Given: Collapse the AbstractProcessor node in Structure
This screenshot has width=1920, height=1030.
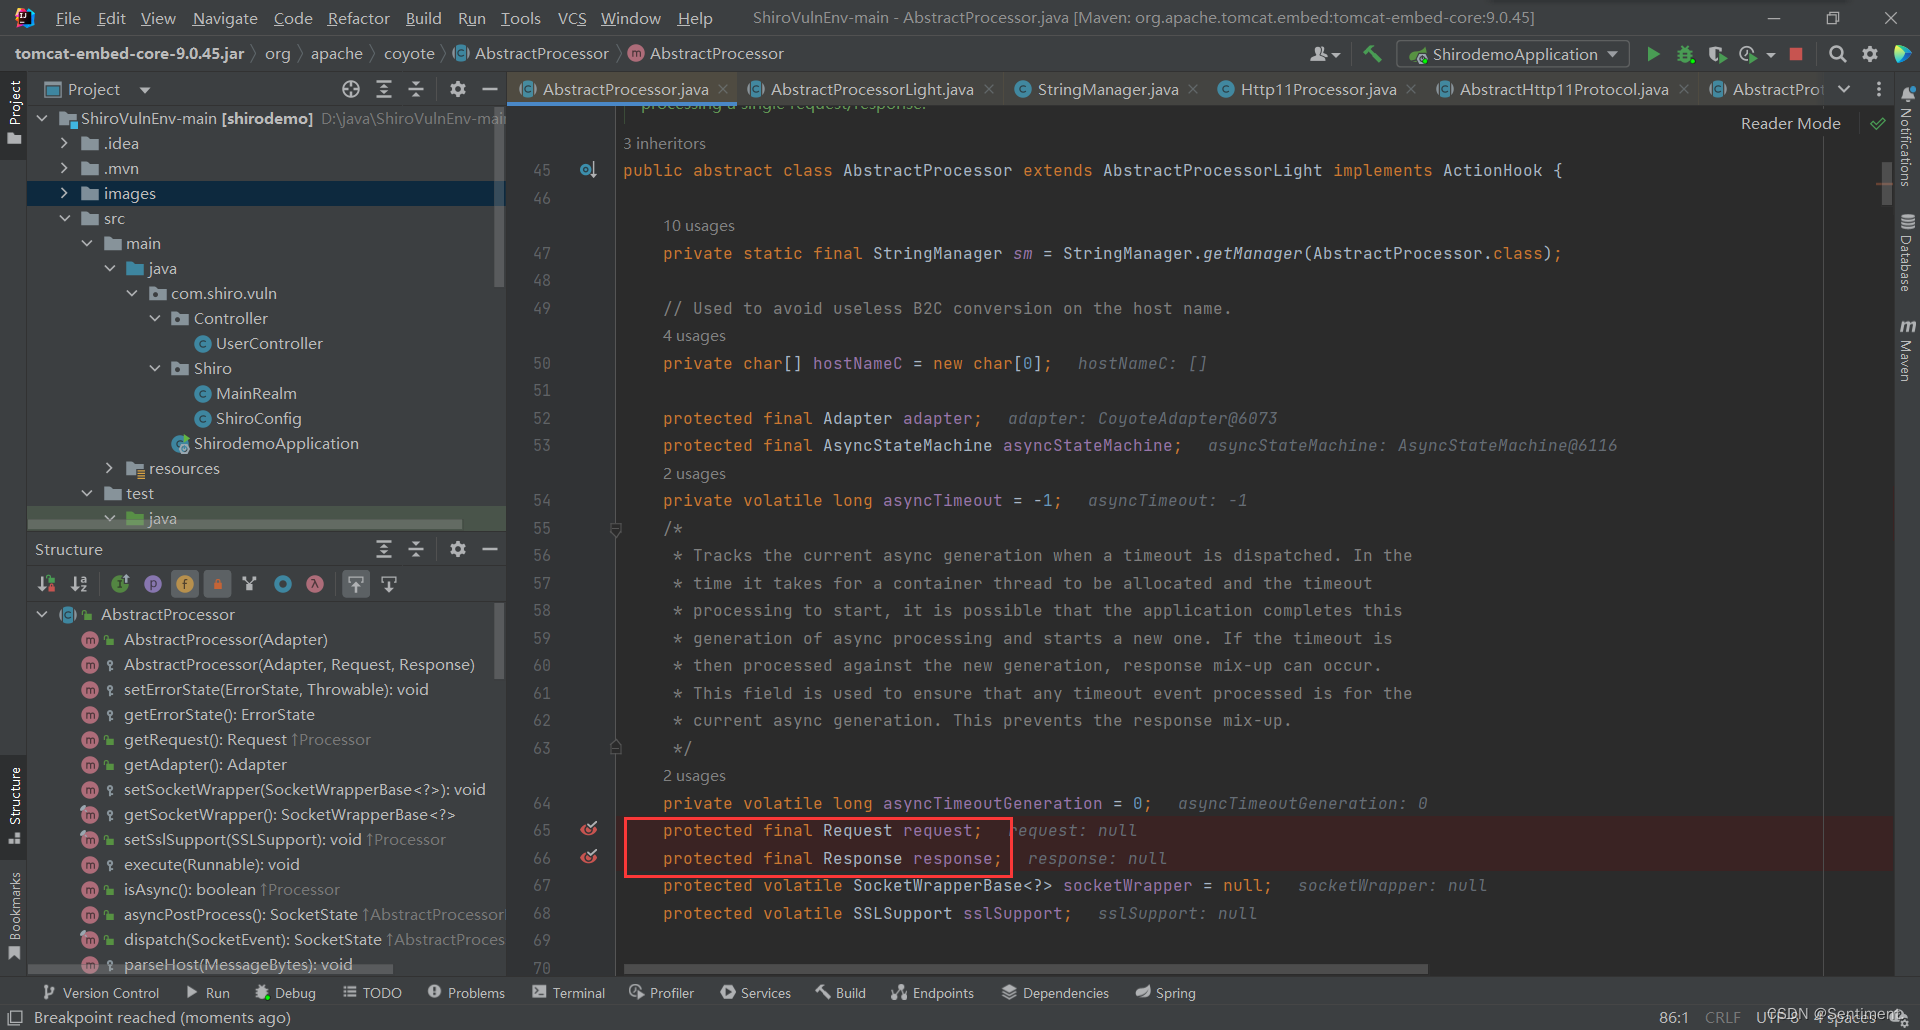Looking at the screenshot, I should pyautogui.click(x=42, y=614).
